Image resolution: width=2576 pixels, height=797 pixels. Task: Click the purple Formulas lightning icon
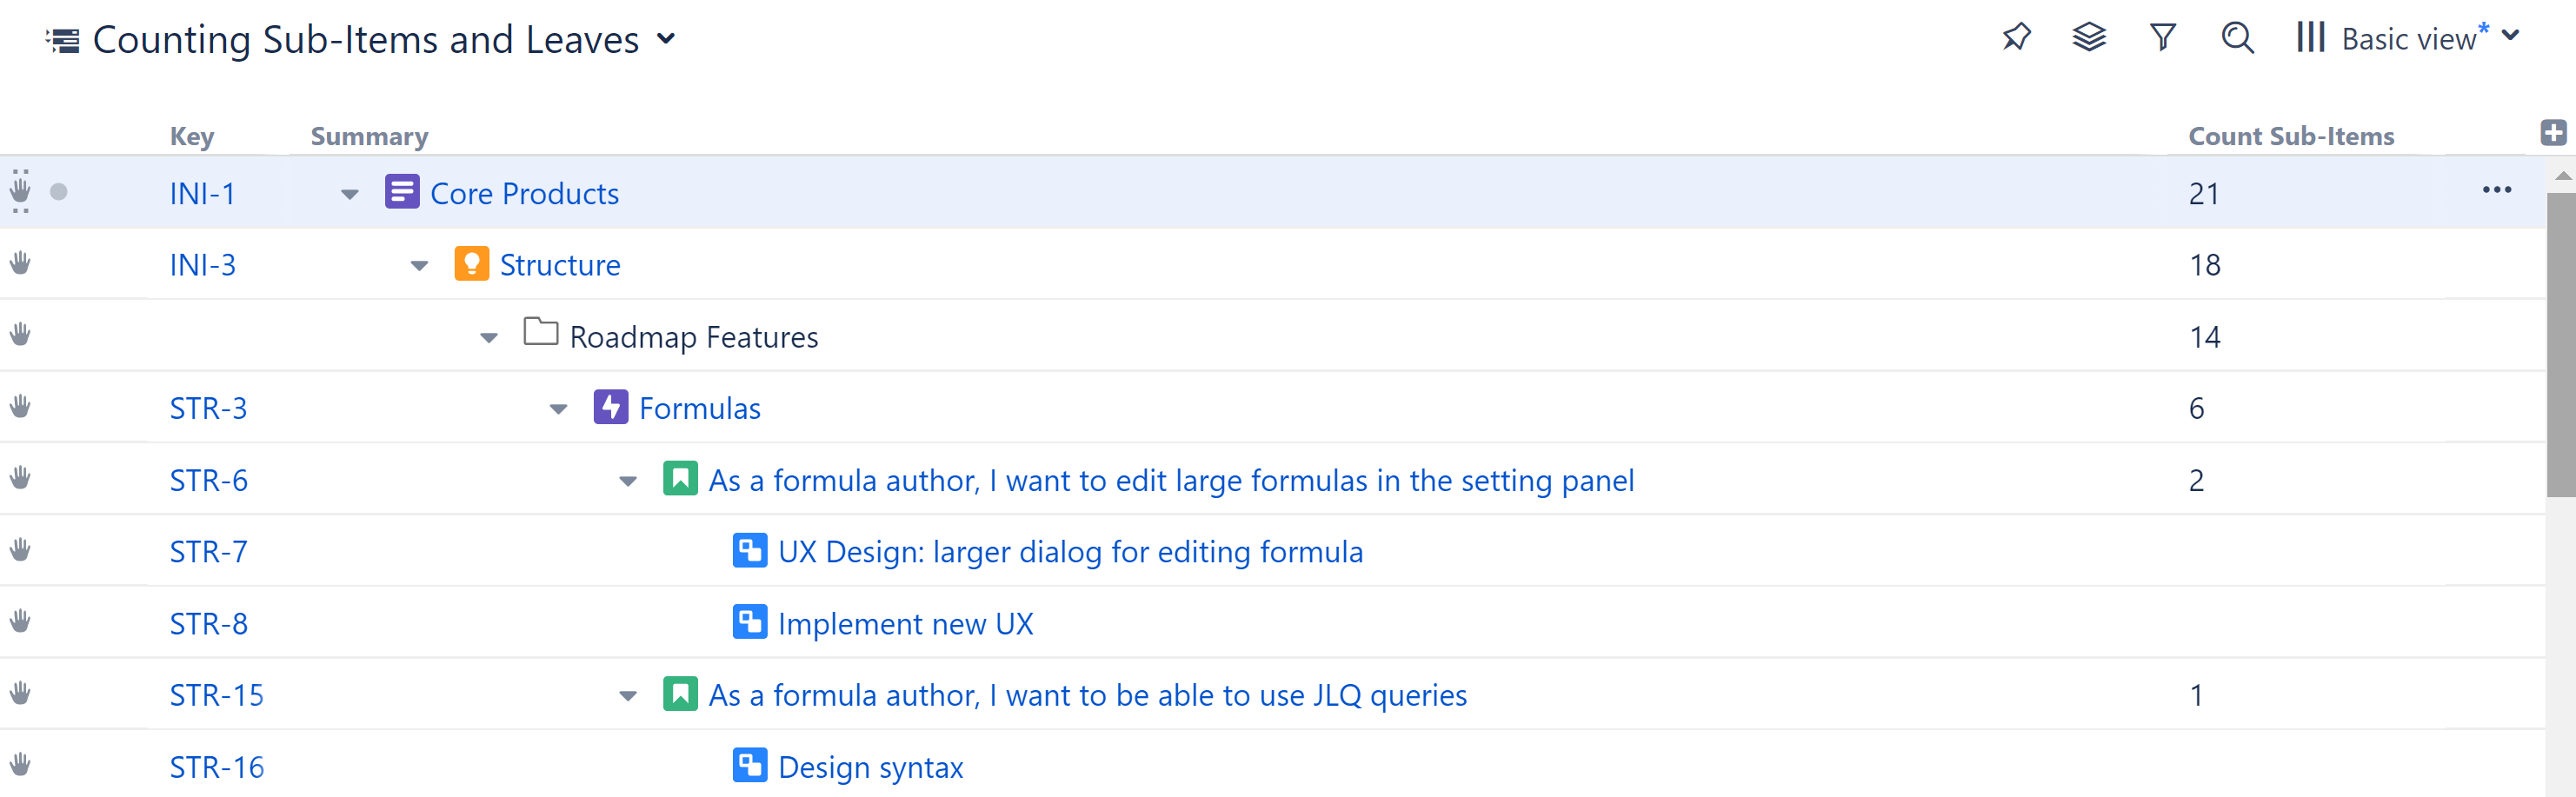[x=611, y=407]
